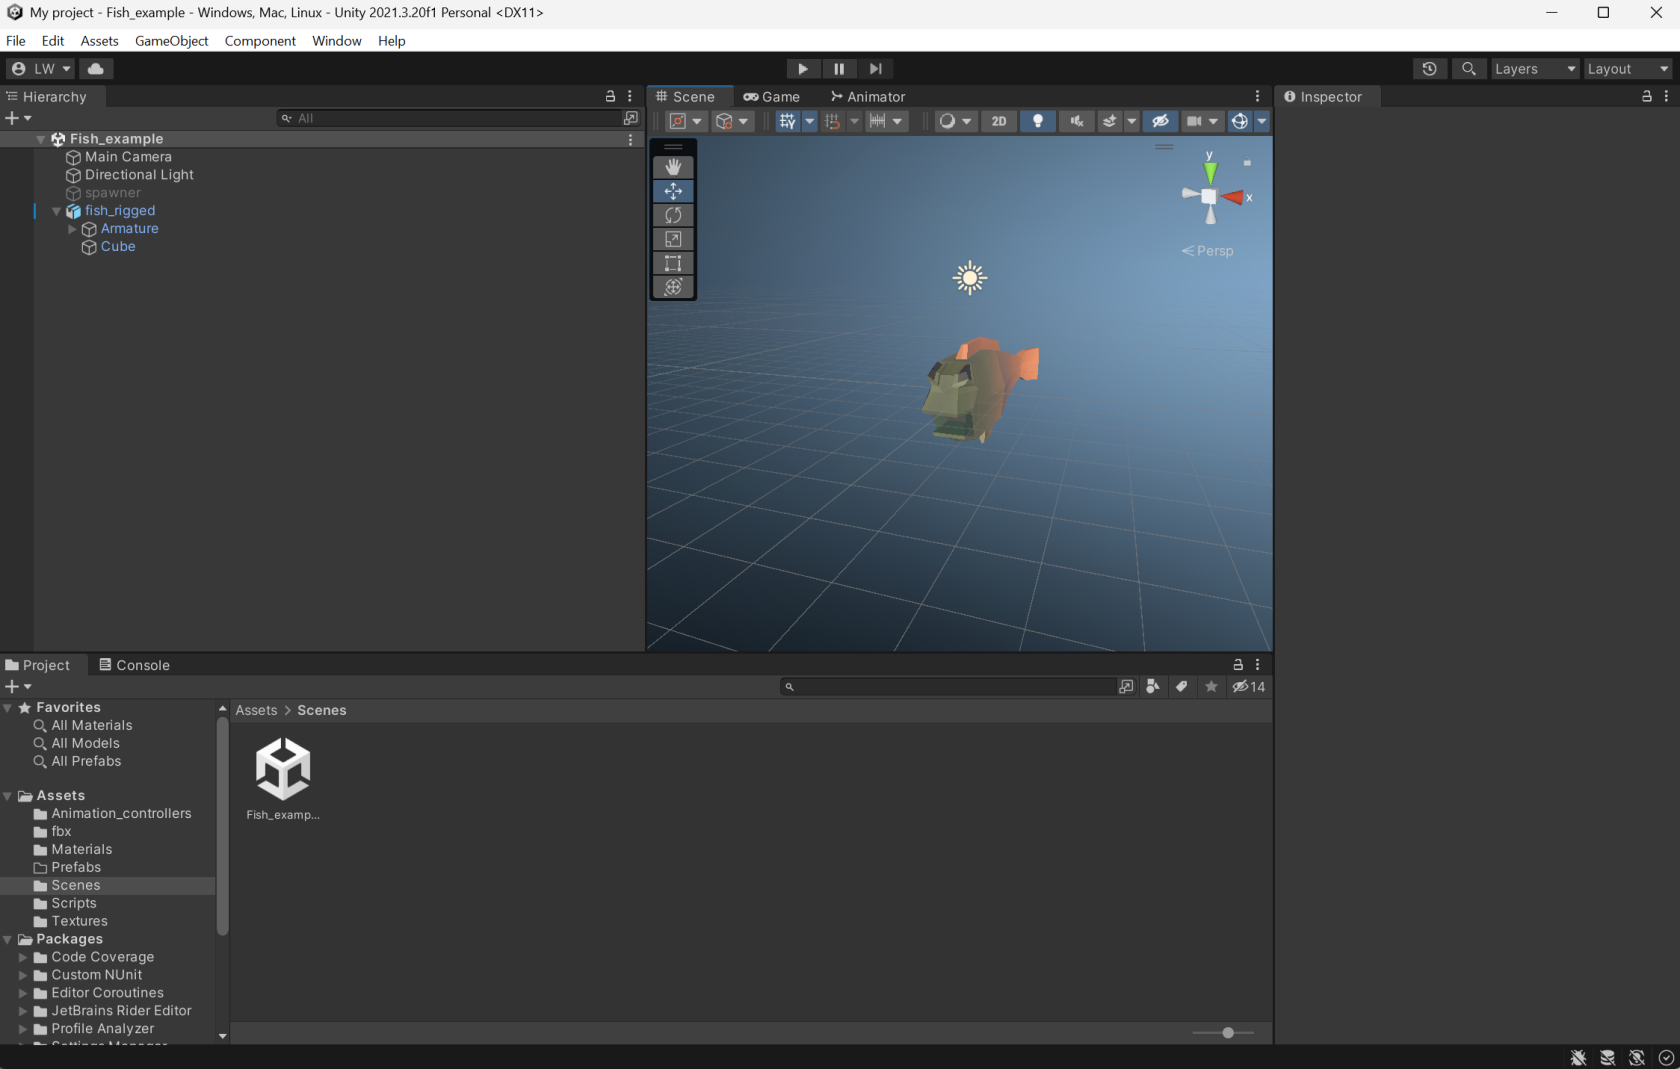1680x1069 pixels.
Task: Click the Project create plus button
Action: pyautogui.click(x=18, y=687)
